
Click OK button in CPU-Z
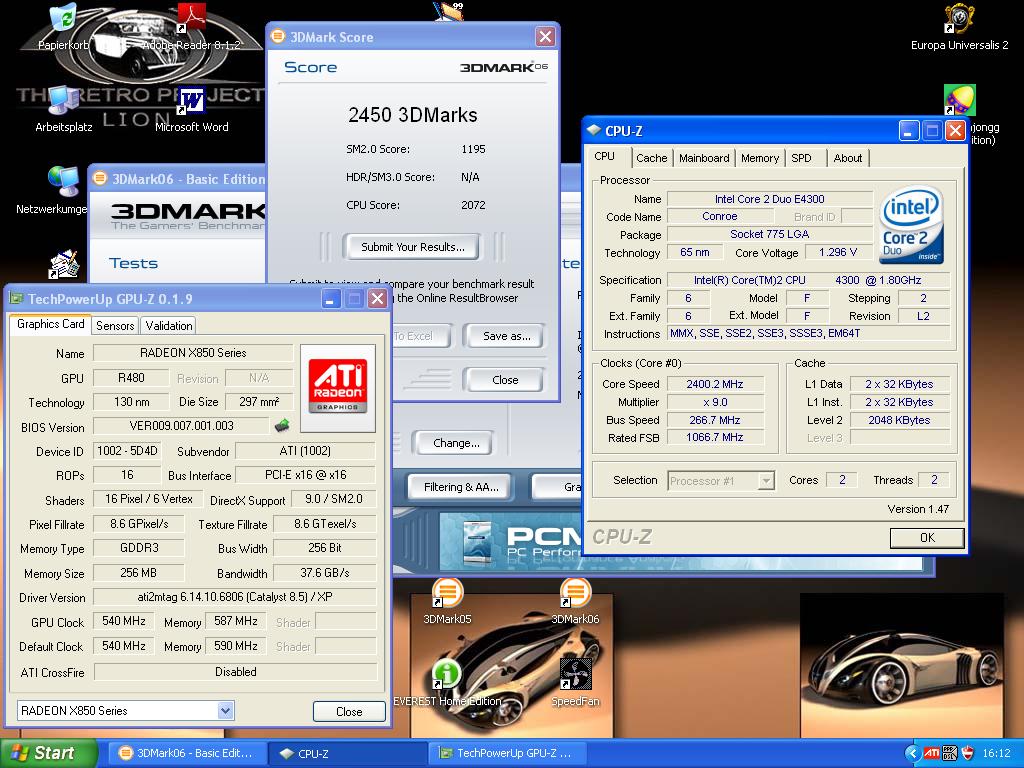[927, 537]
